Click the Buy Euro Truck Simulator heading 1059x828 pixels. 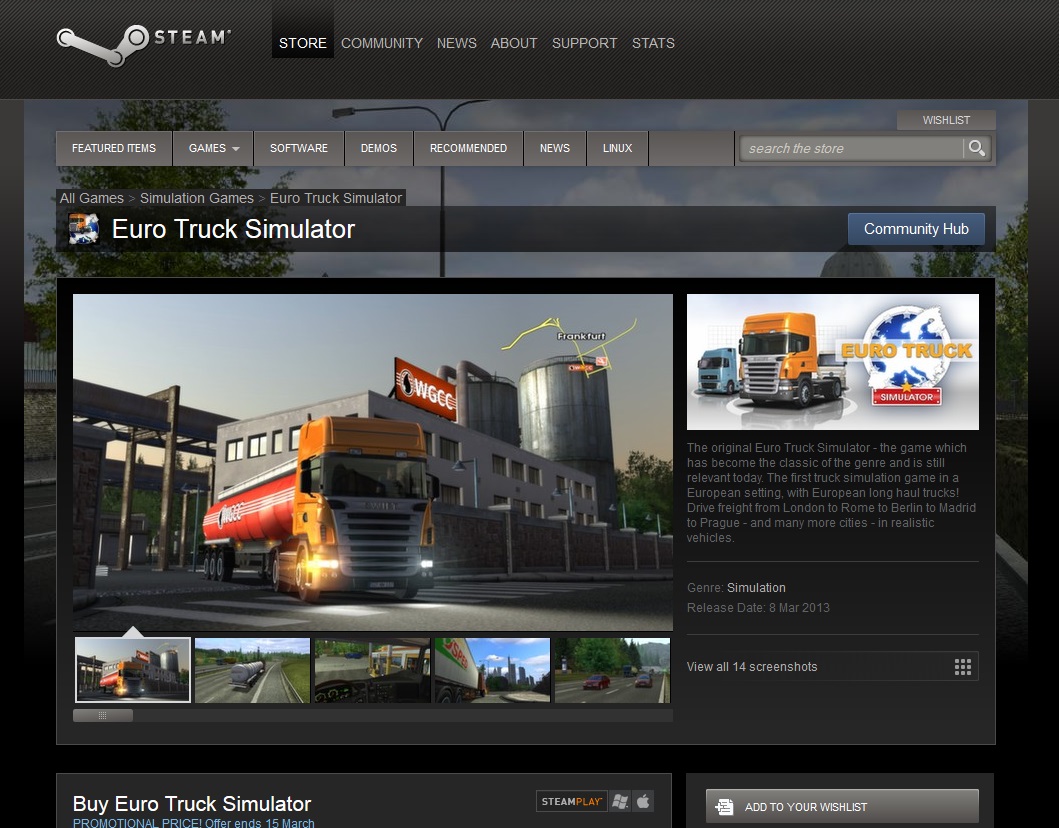[192, 804]
